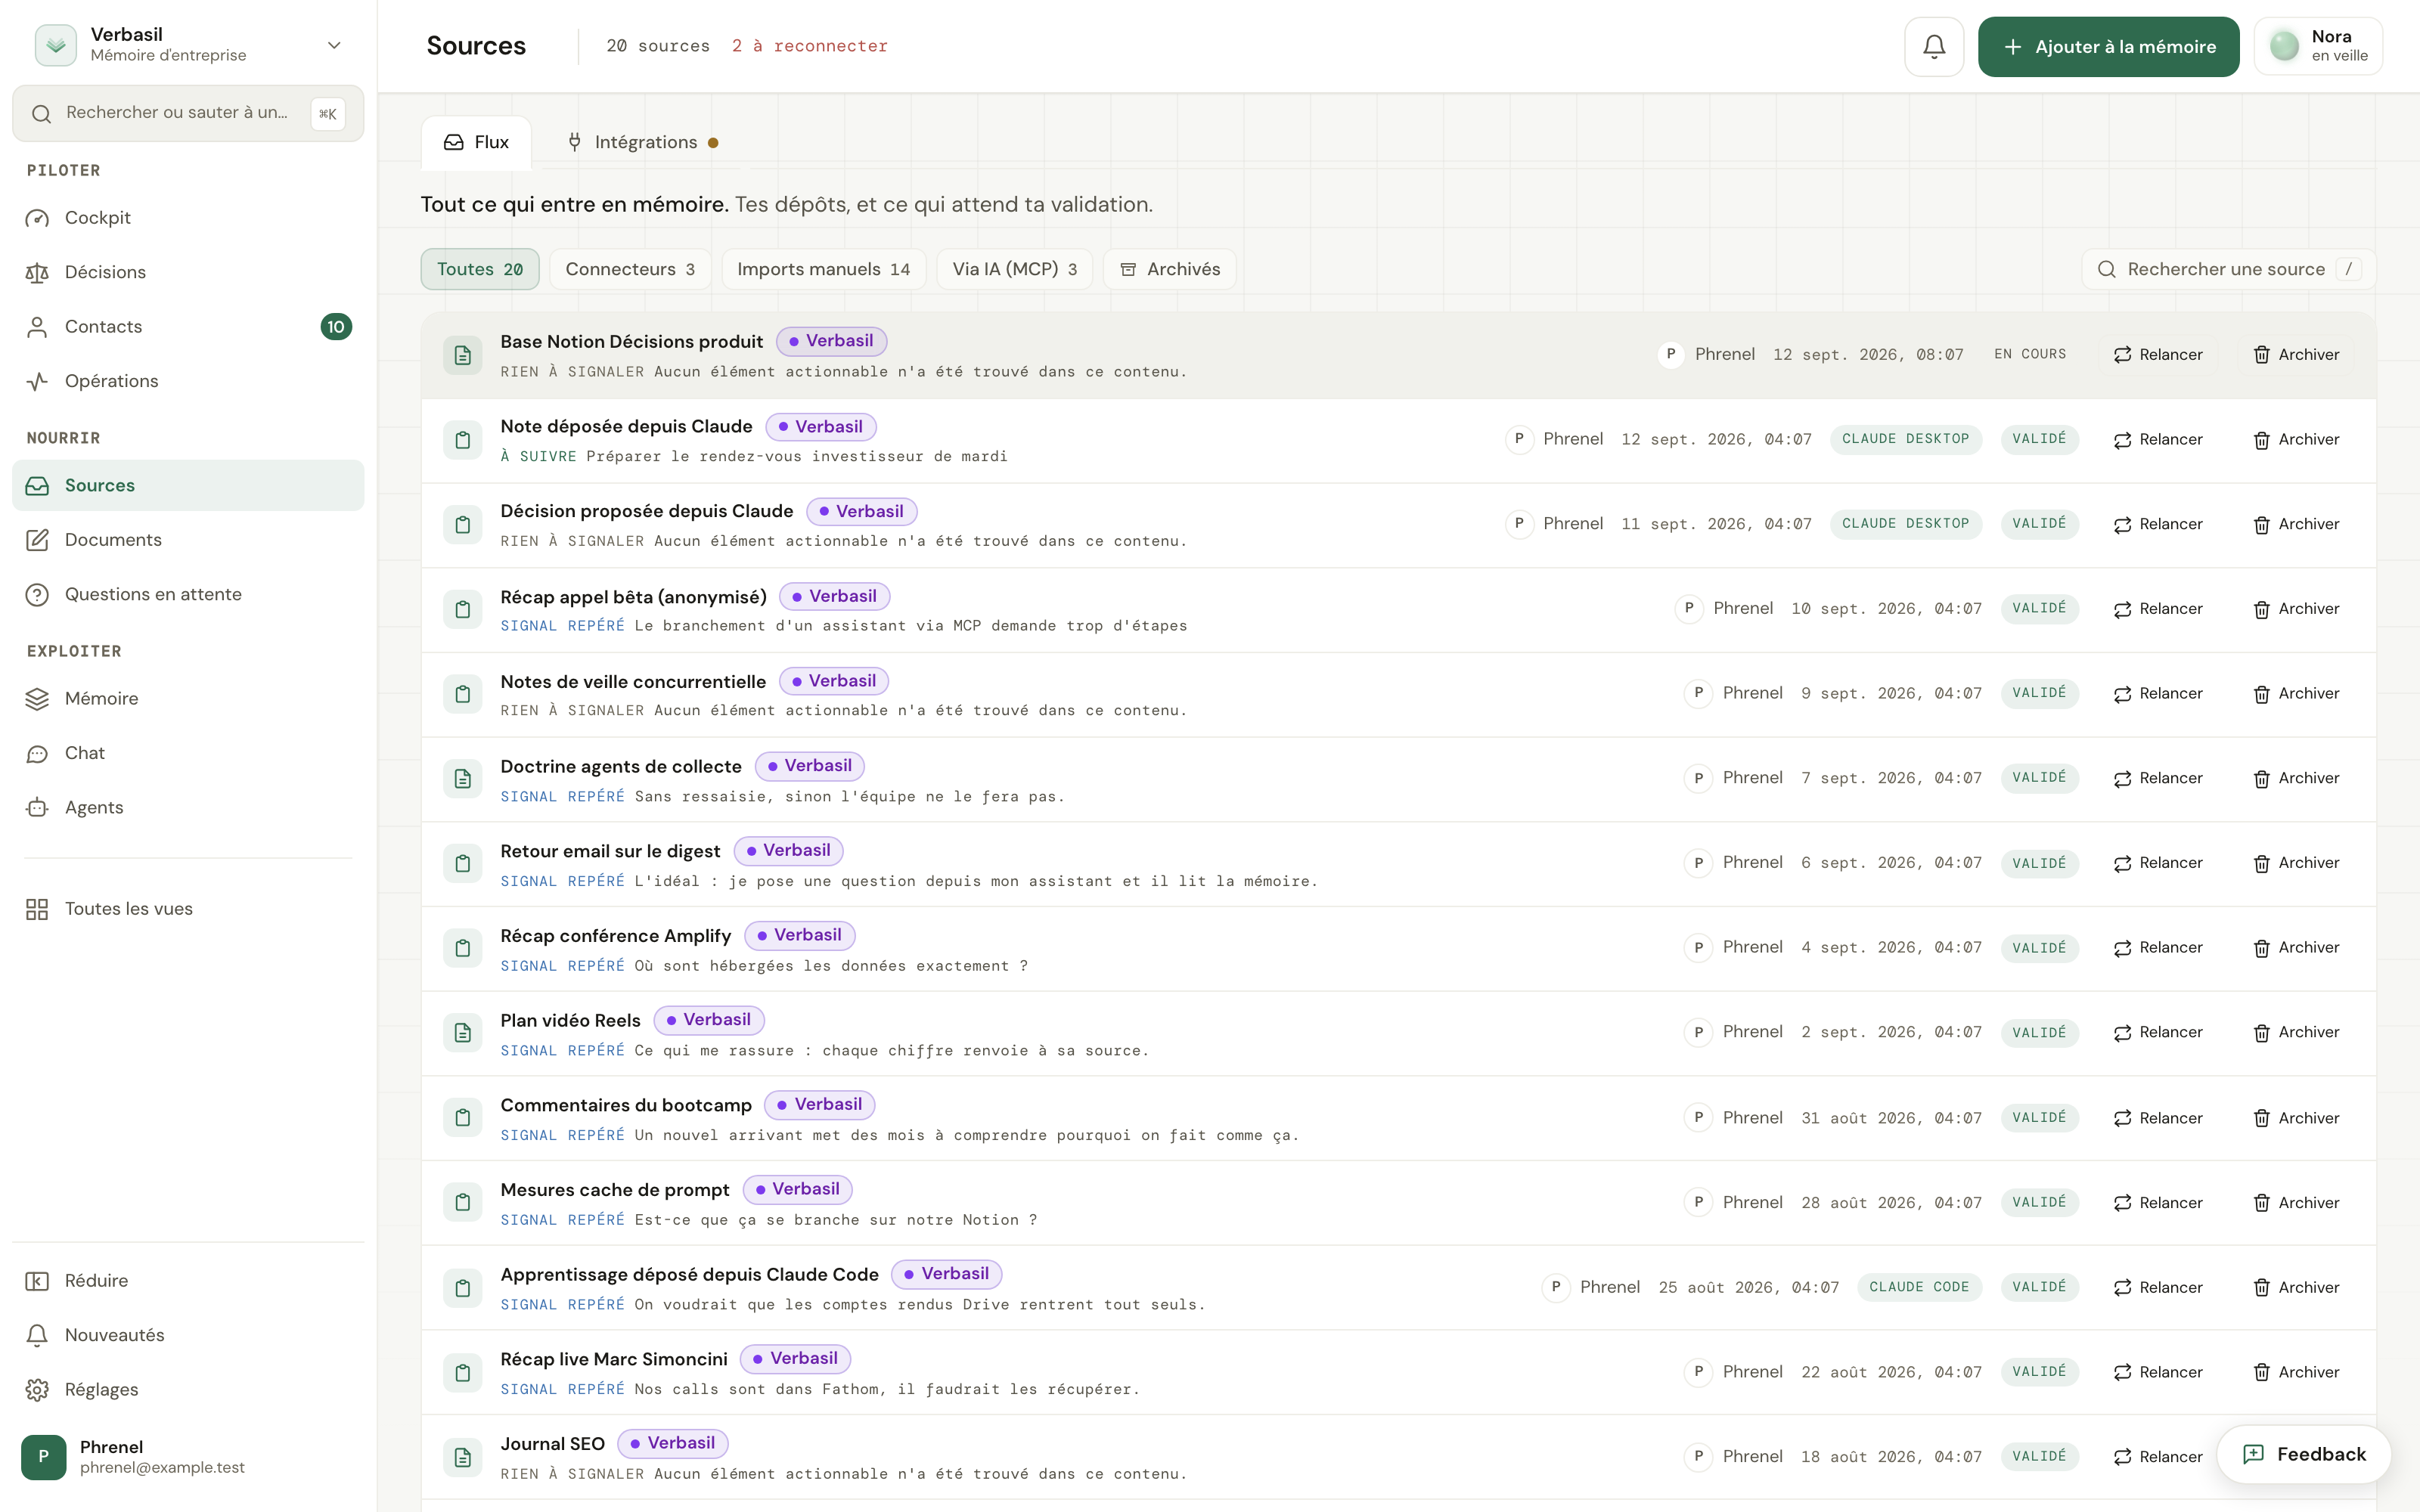Show Archivés sources
Screen dimensions: 2420x1512
coord(1169,269)
